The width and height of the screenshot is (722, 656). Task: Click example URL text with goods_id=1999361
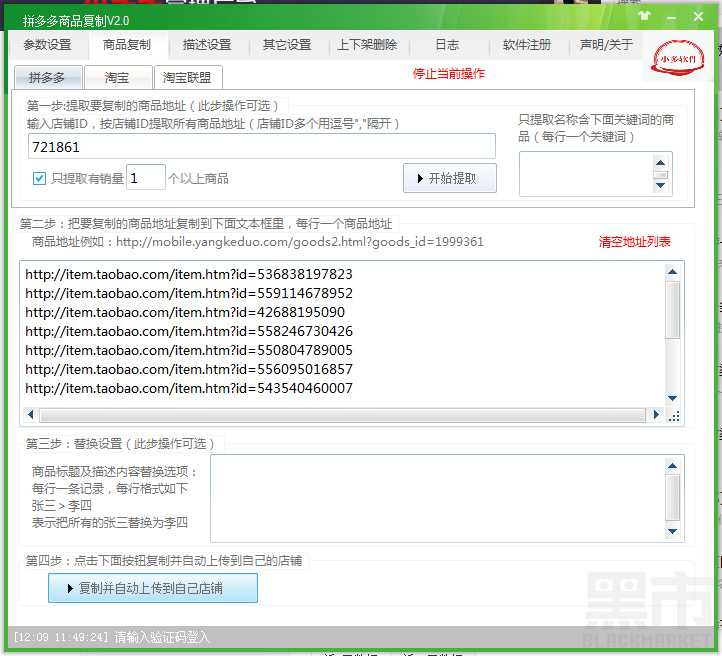pyautogui.click(x=300, y=242)
